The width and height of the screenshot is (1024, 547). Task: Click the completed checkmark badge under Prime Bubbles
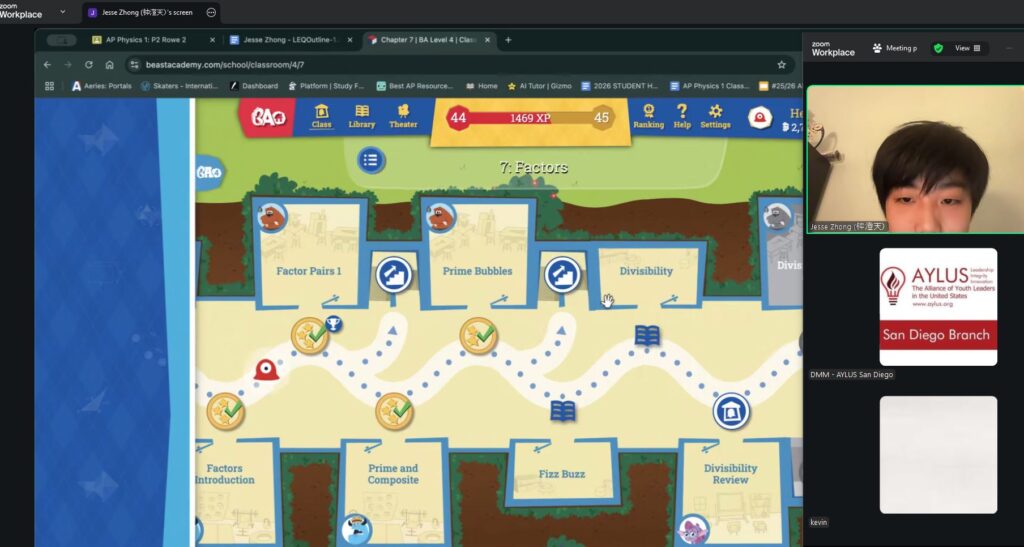pyautogui.click(x=479, y=336)
